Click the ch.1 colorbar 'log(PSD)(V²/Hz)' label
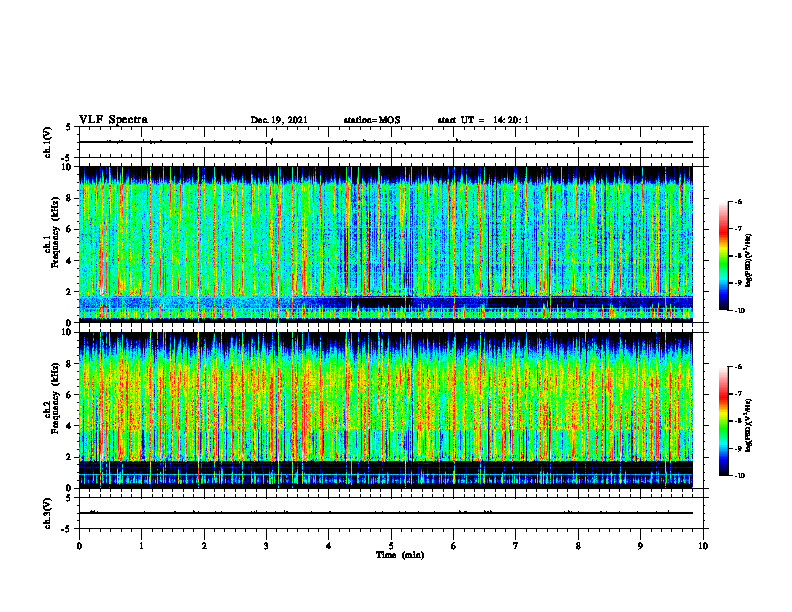This screenshot has height=612, width=792. coord(748,261)
